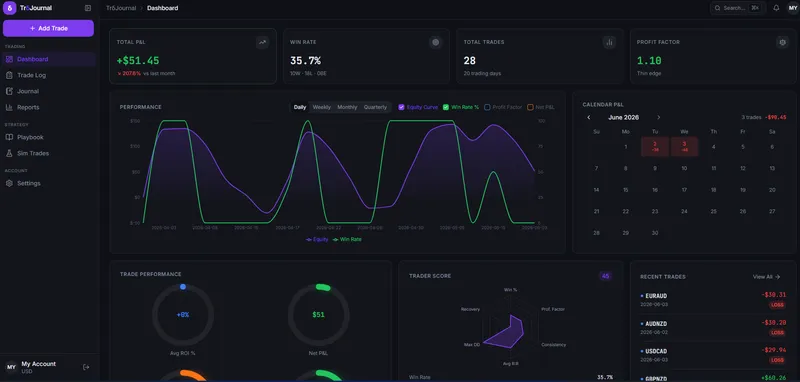Click calendar day 30
Image resolution: width=800 pixels, height=382 pixels.
click(655, 233)
